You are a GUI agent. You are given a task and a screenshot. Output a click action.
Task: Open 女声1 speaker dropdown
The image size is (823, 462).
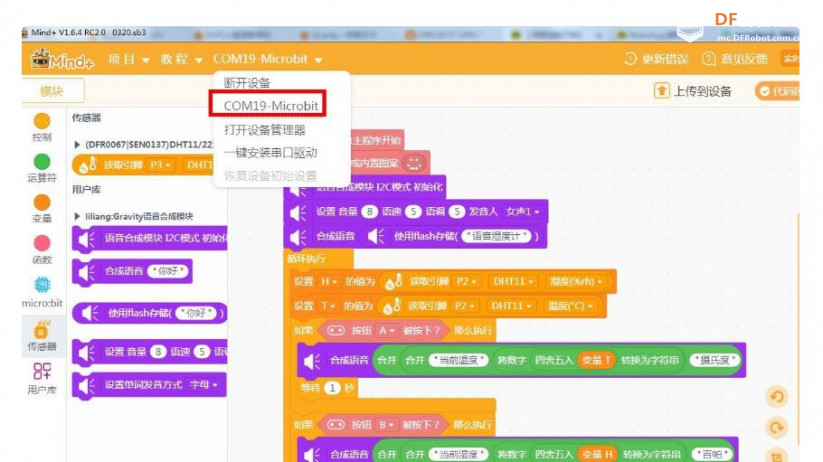tap(522, 212)
